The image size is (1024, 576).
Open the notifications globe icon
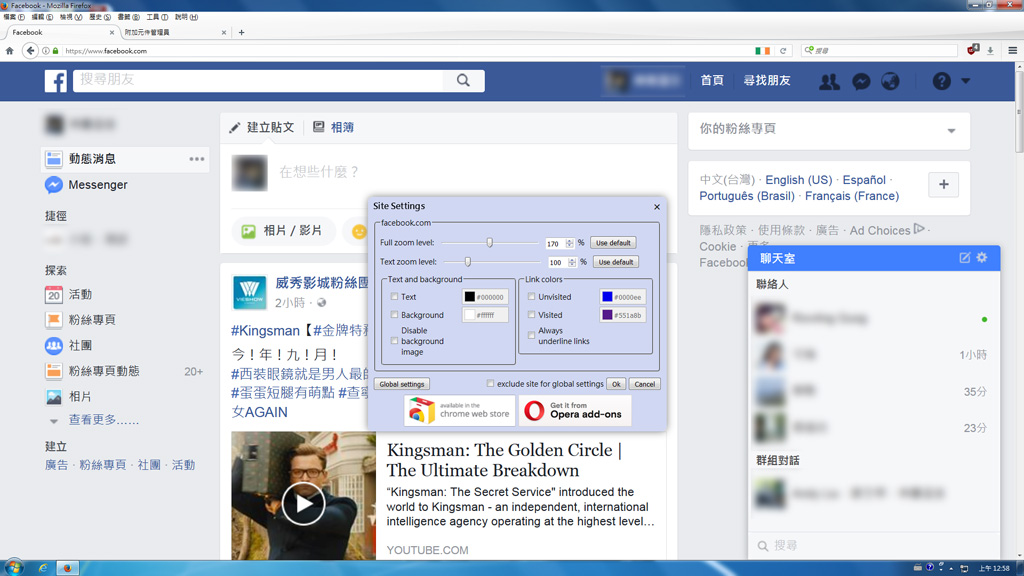point(890,81)
